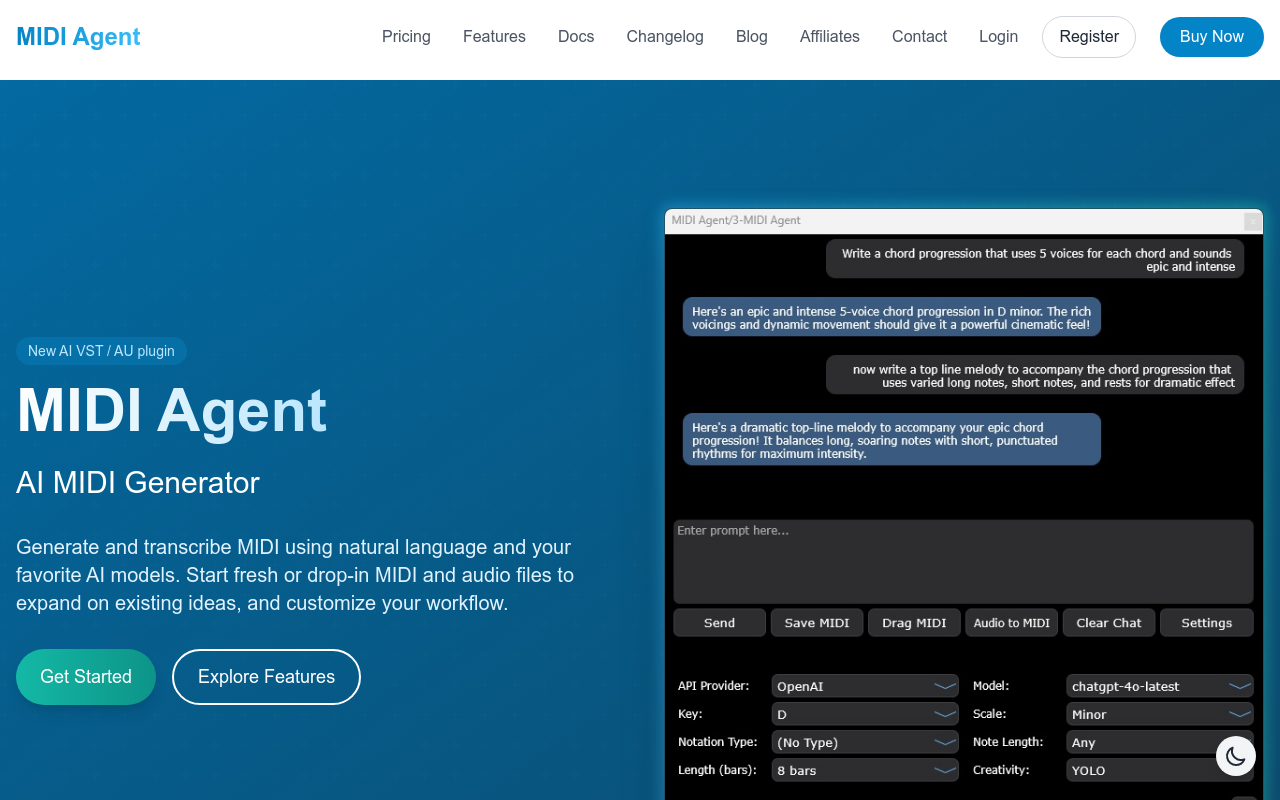Click the Send button in the plugin
1280x800 pixels.
coord(719,623)
